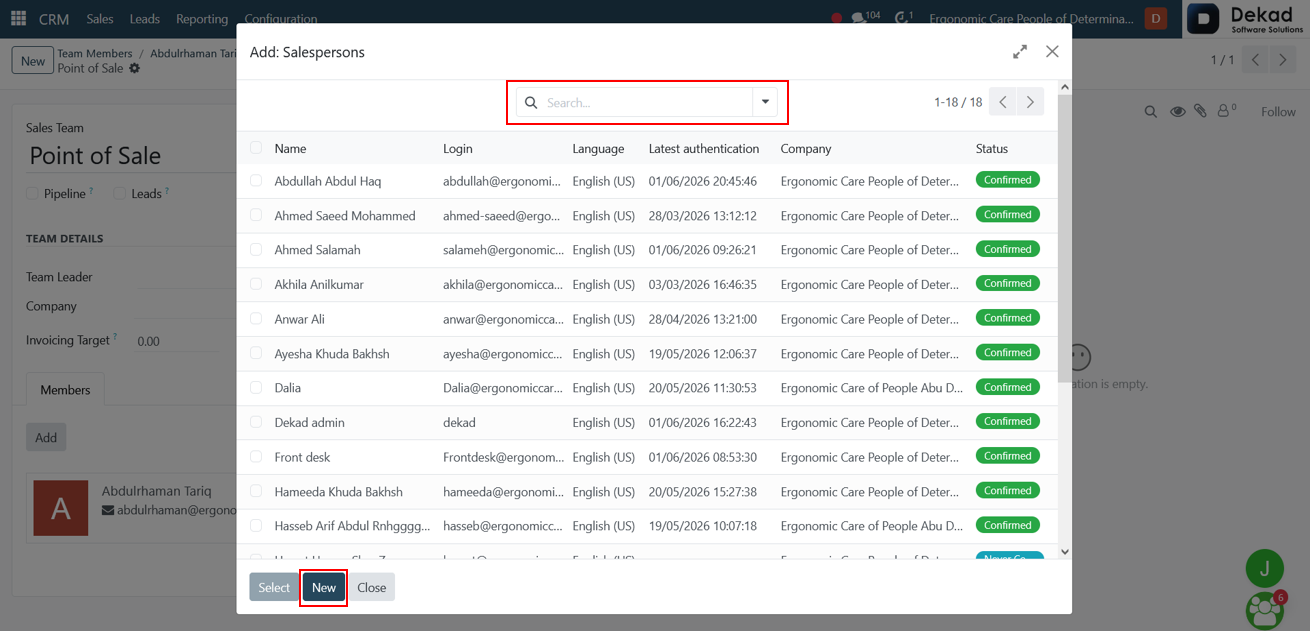The height and width of the screenshot is (631, 1310).
Task: Click the paperclip attachments icon
Action: click(1200, 112)
